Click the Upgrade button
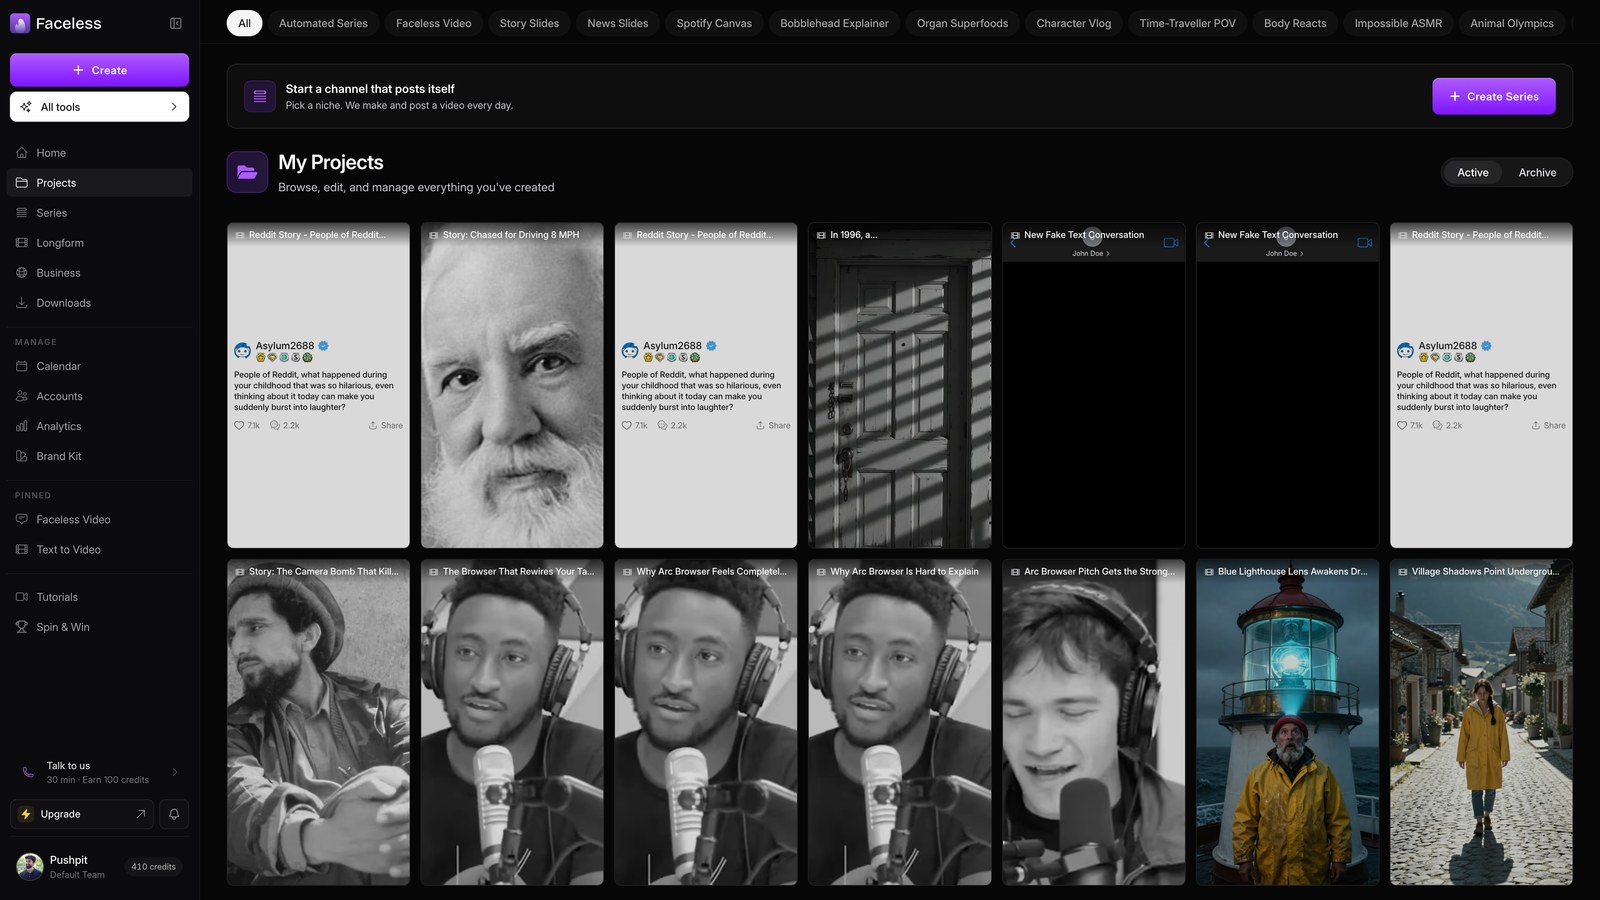This screenshot has width=1600, height=900. pyautogui.click(x=84, y=814)
